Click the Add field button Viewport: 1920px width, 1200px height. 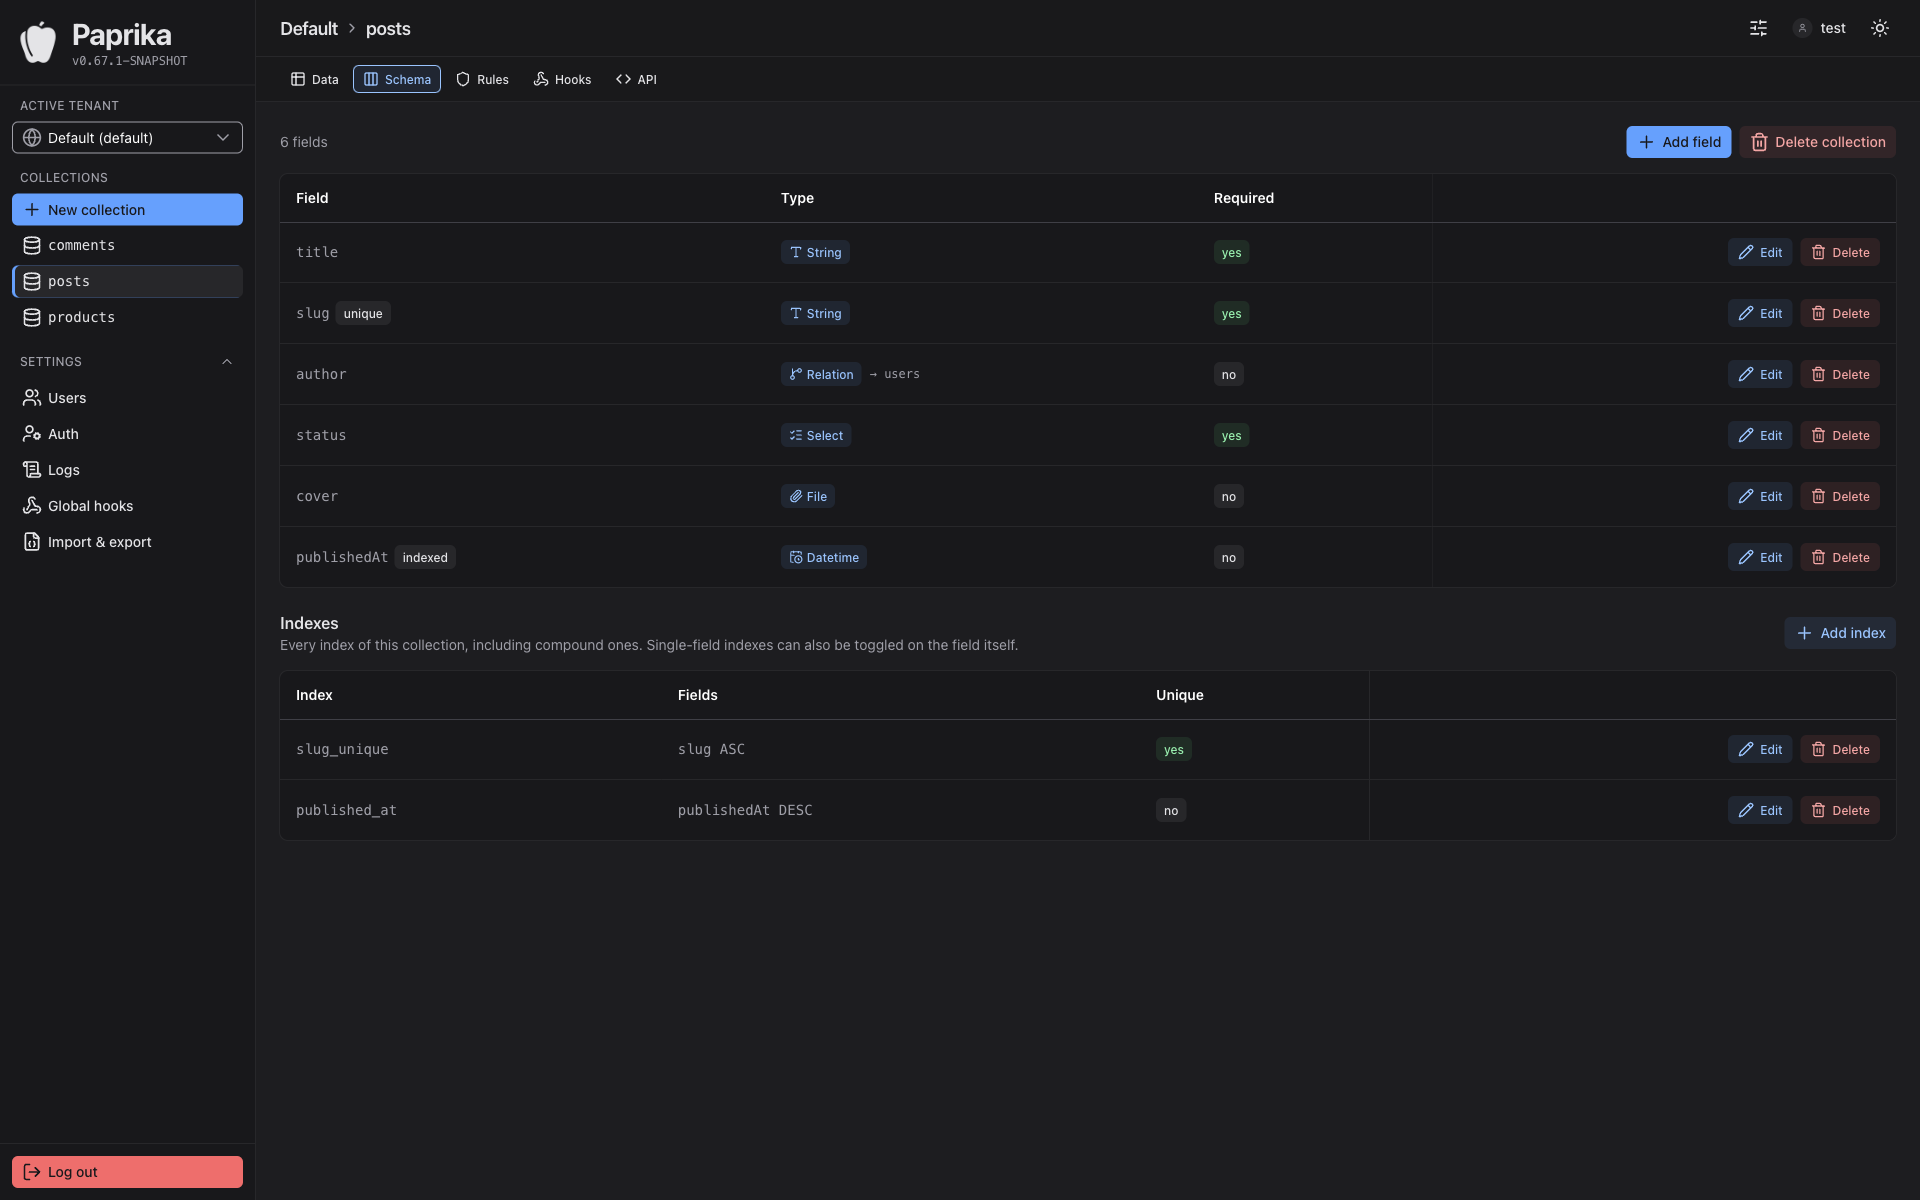(x=1678, y=142)
